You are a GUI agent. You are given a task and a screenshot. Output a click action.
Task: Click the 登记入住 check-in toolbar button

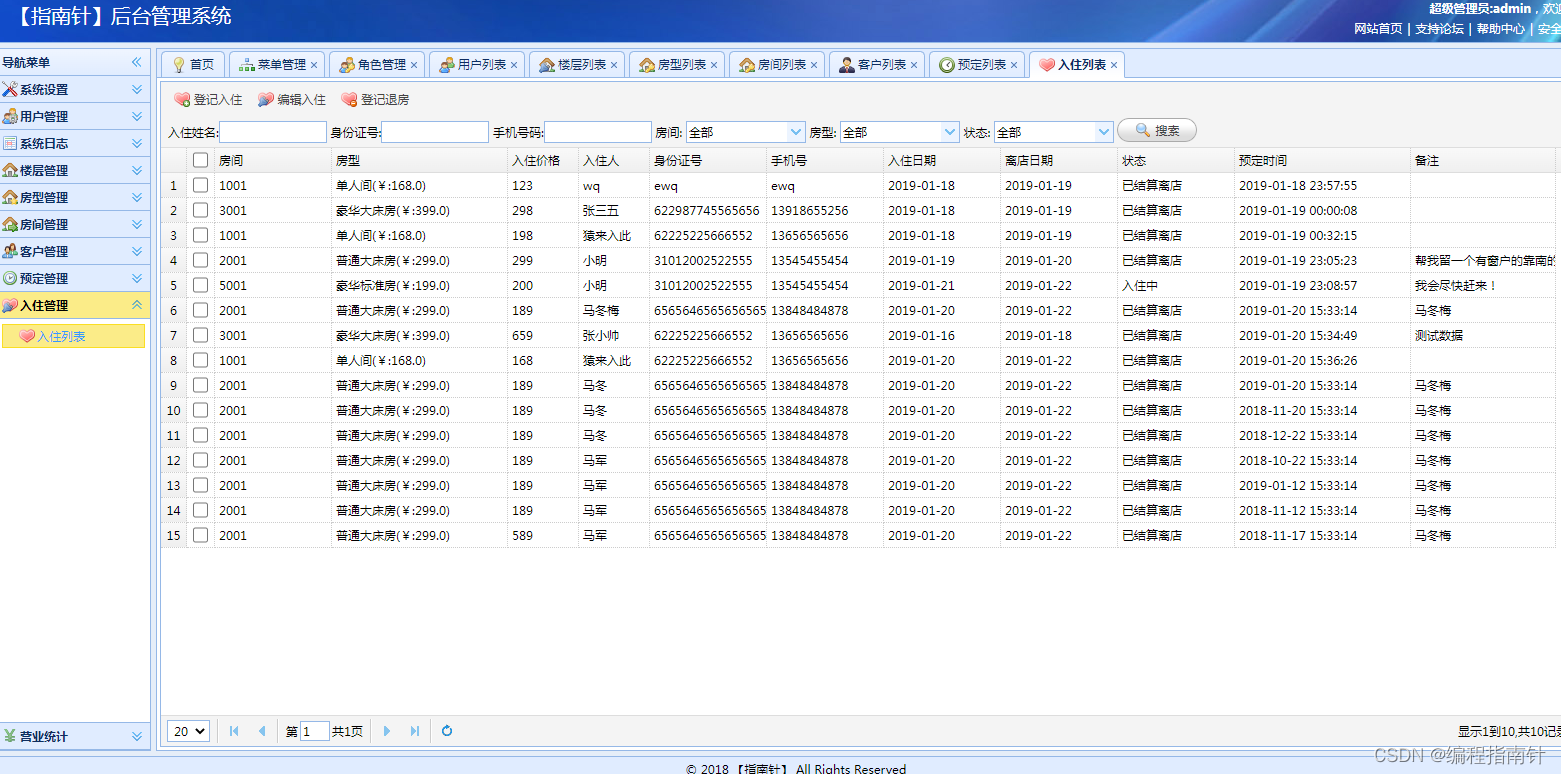tap(208, 100)
